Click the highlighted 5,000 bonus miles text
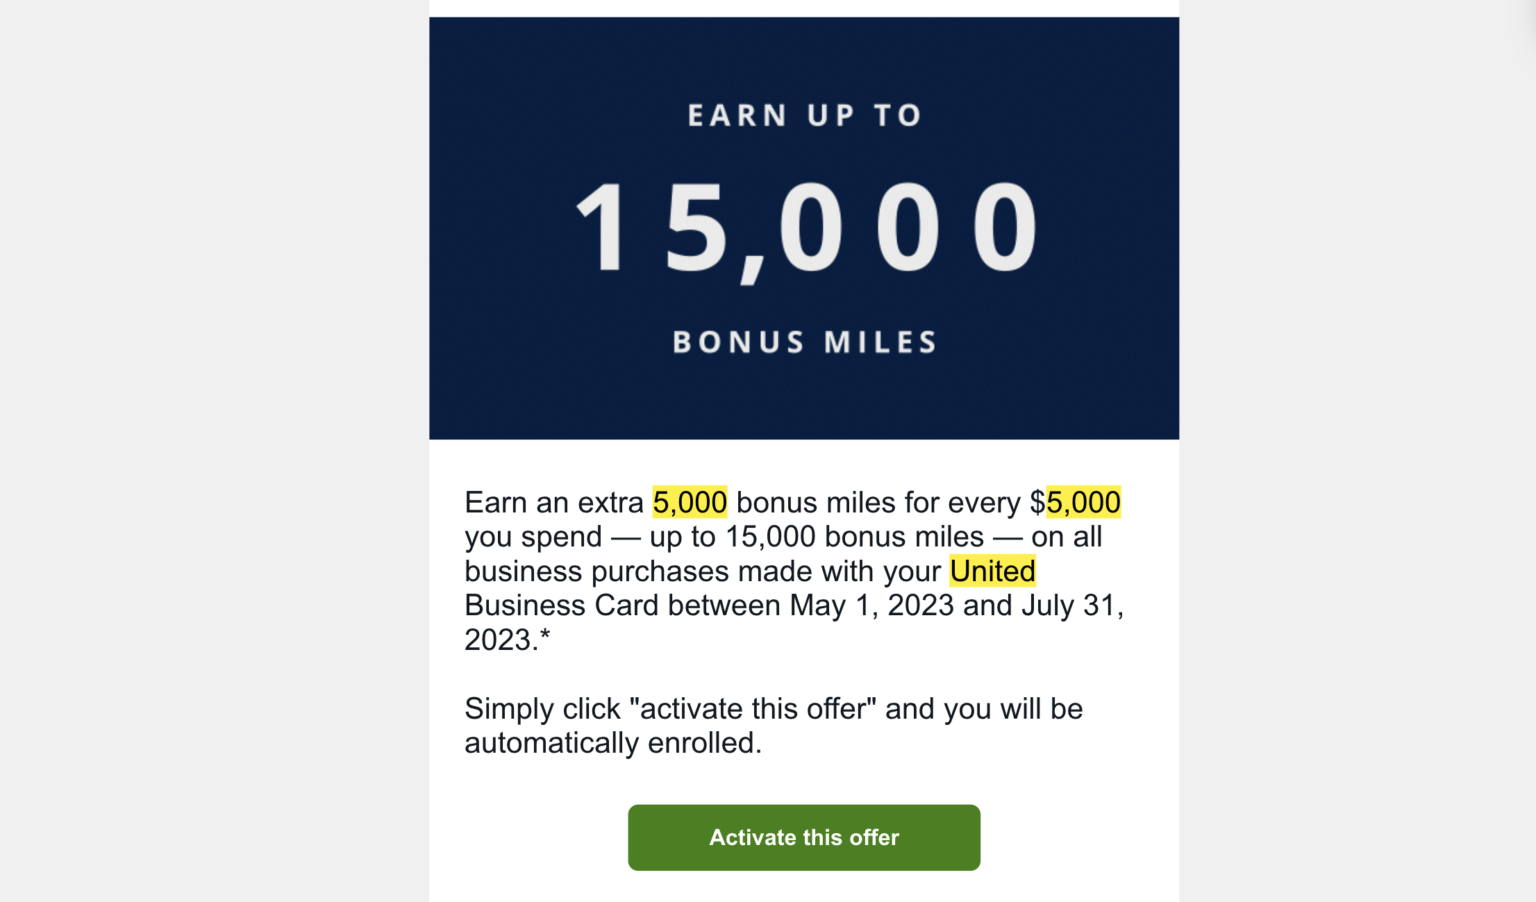The width and height of the screenshot is (1536, 902). [x=689, y=502]
